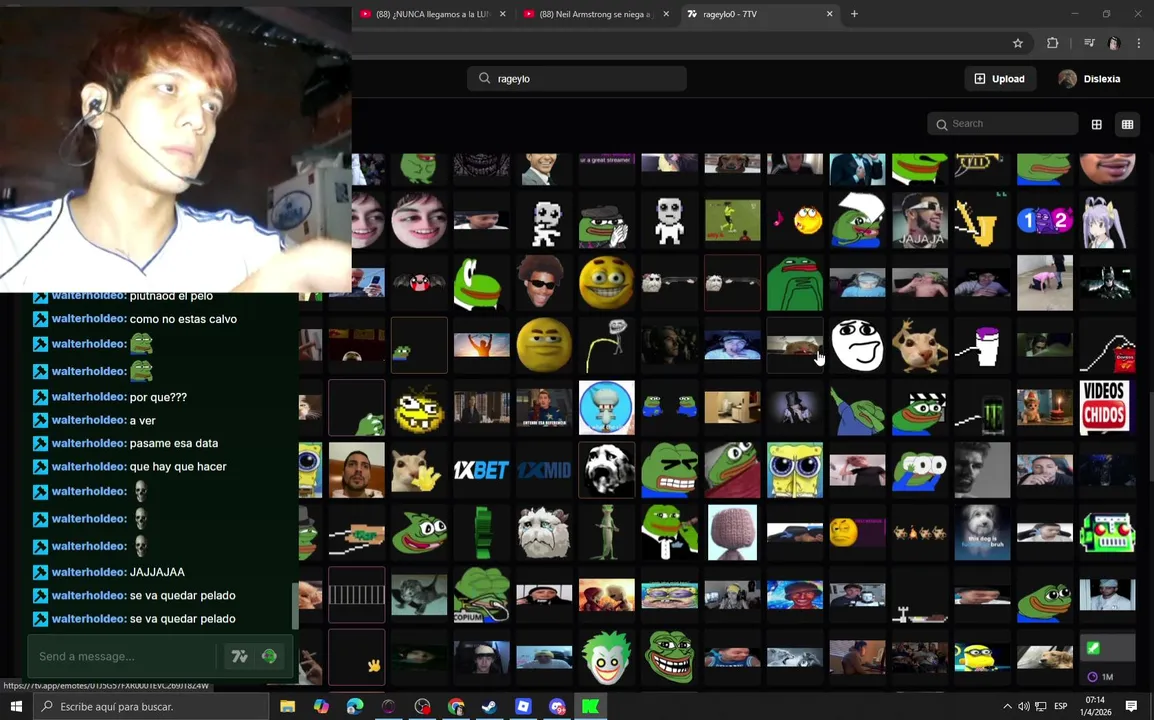Open the COPIUM Pepe emote
Screen dimensions: 1154x720
(481, 595)
